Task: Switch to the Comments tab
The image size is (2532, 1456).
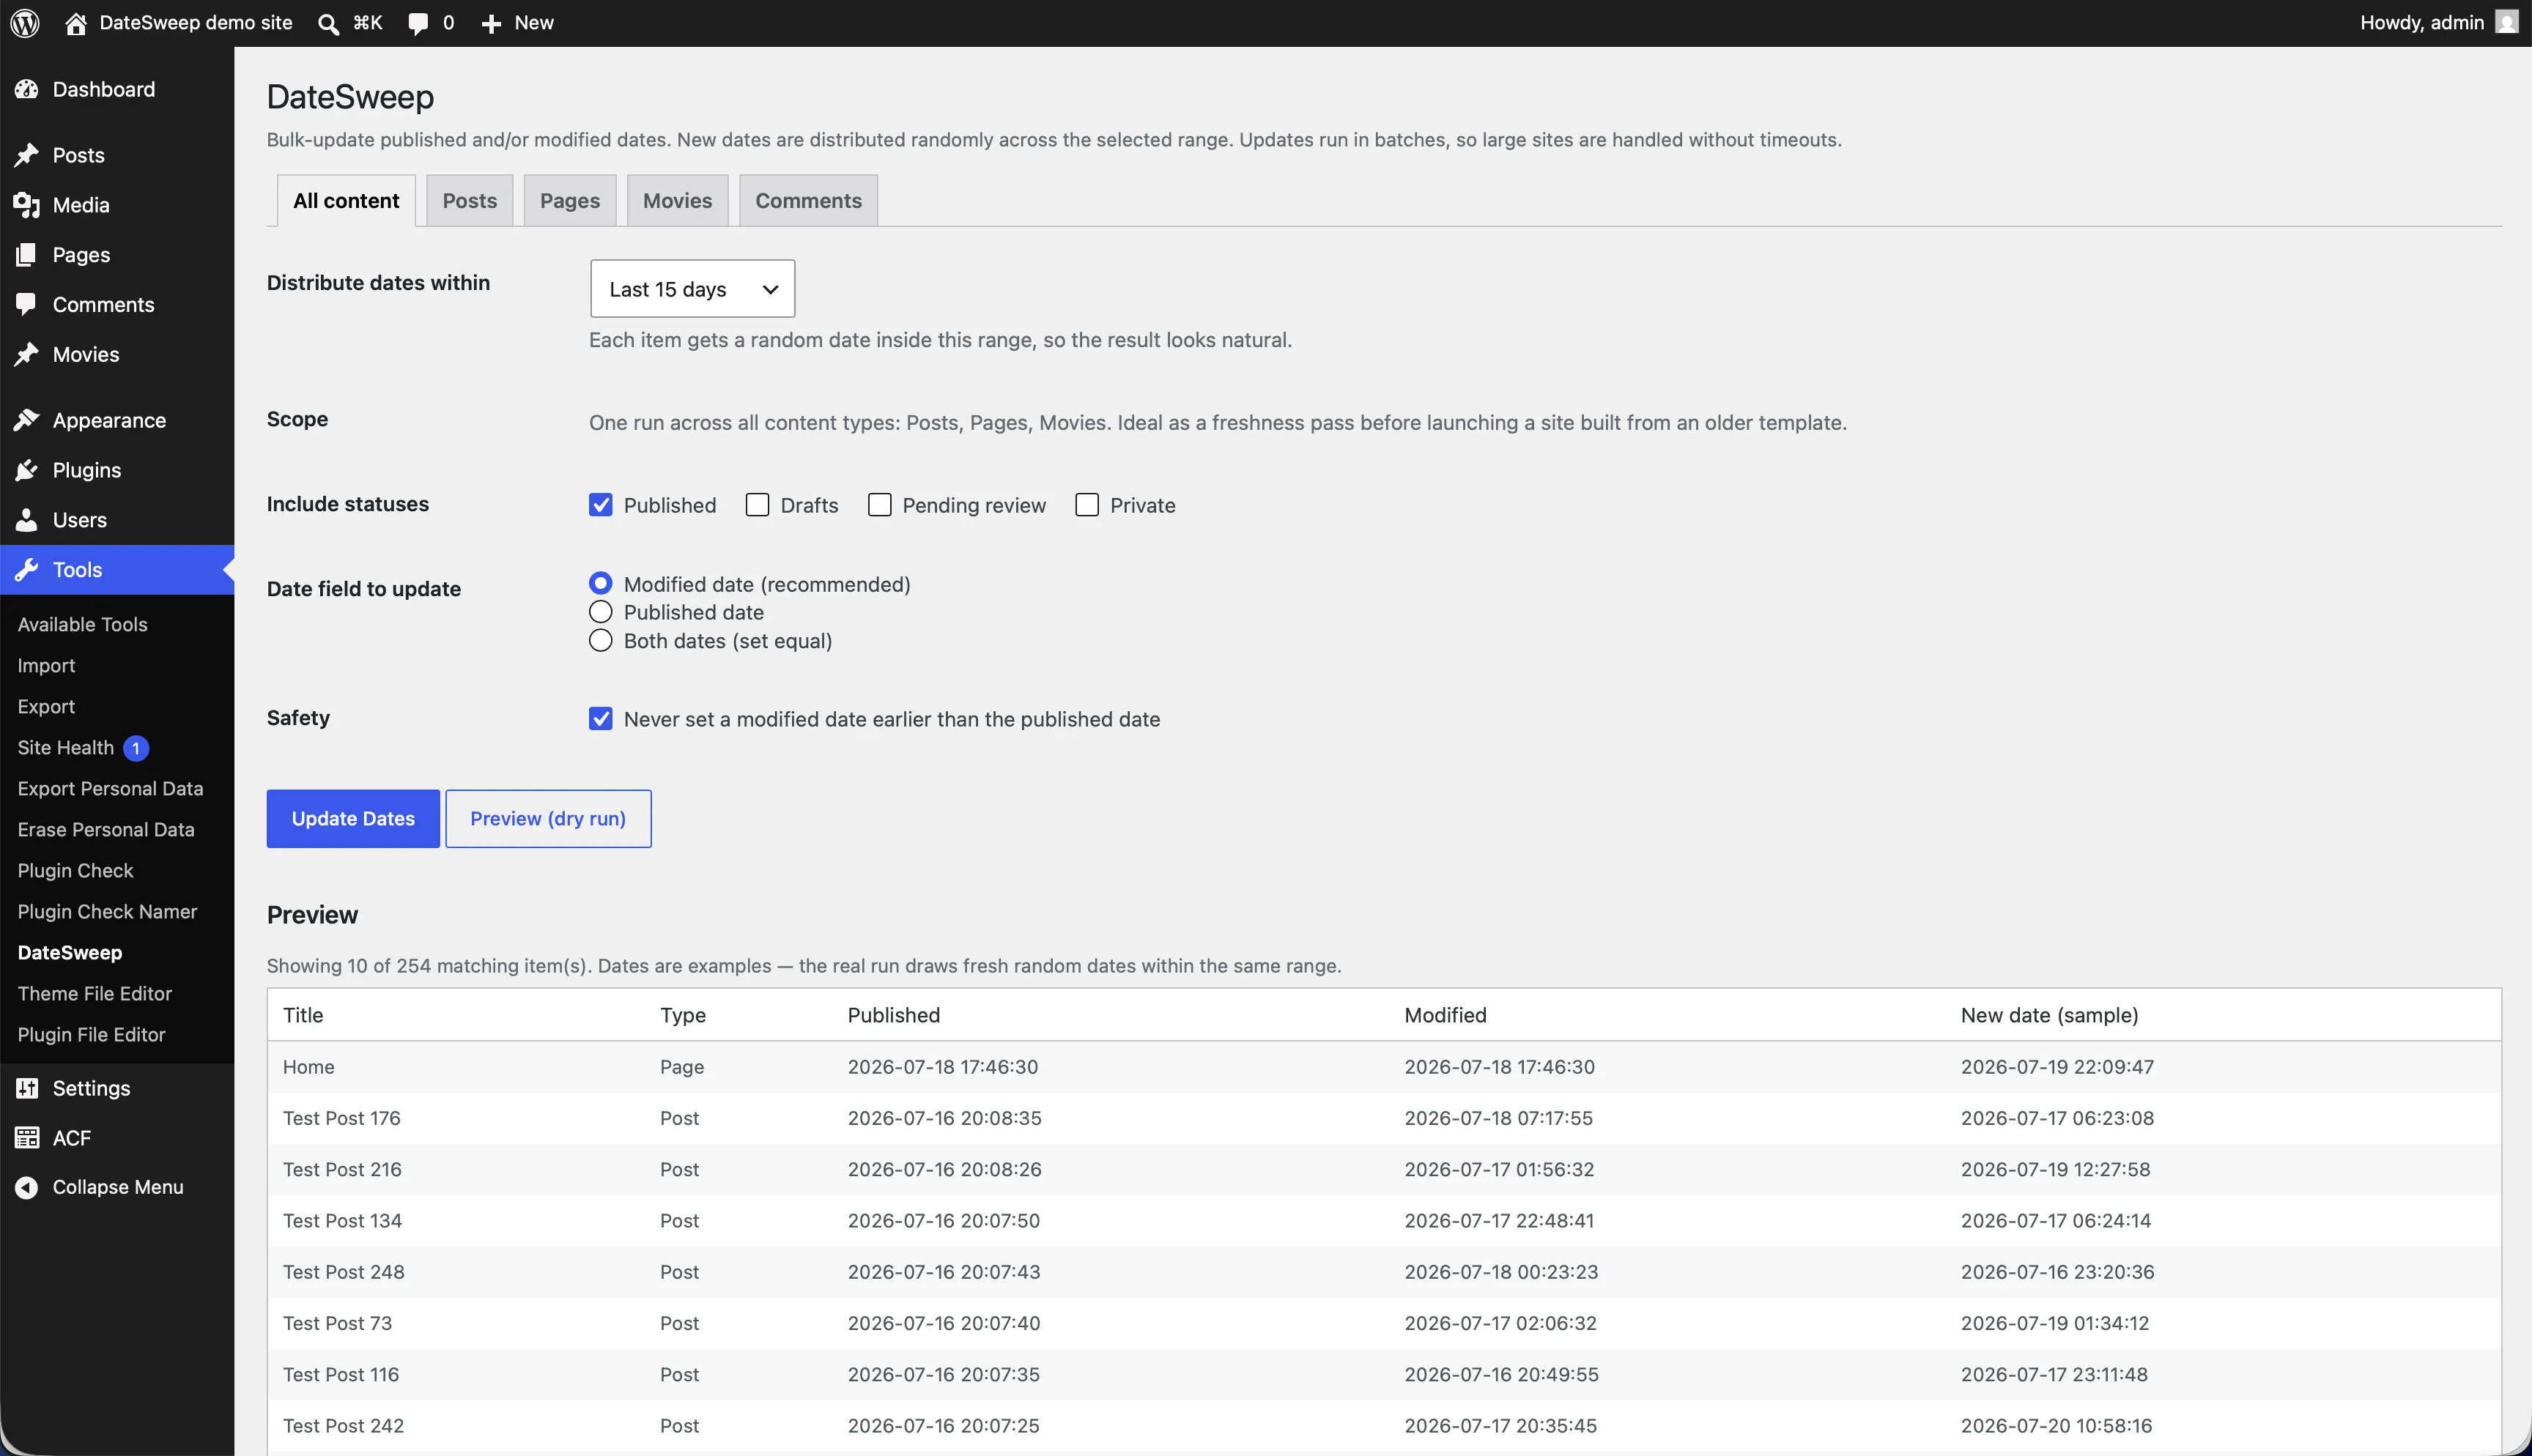Action: coord(808,201)
